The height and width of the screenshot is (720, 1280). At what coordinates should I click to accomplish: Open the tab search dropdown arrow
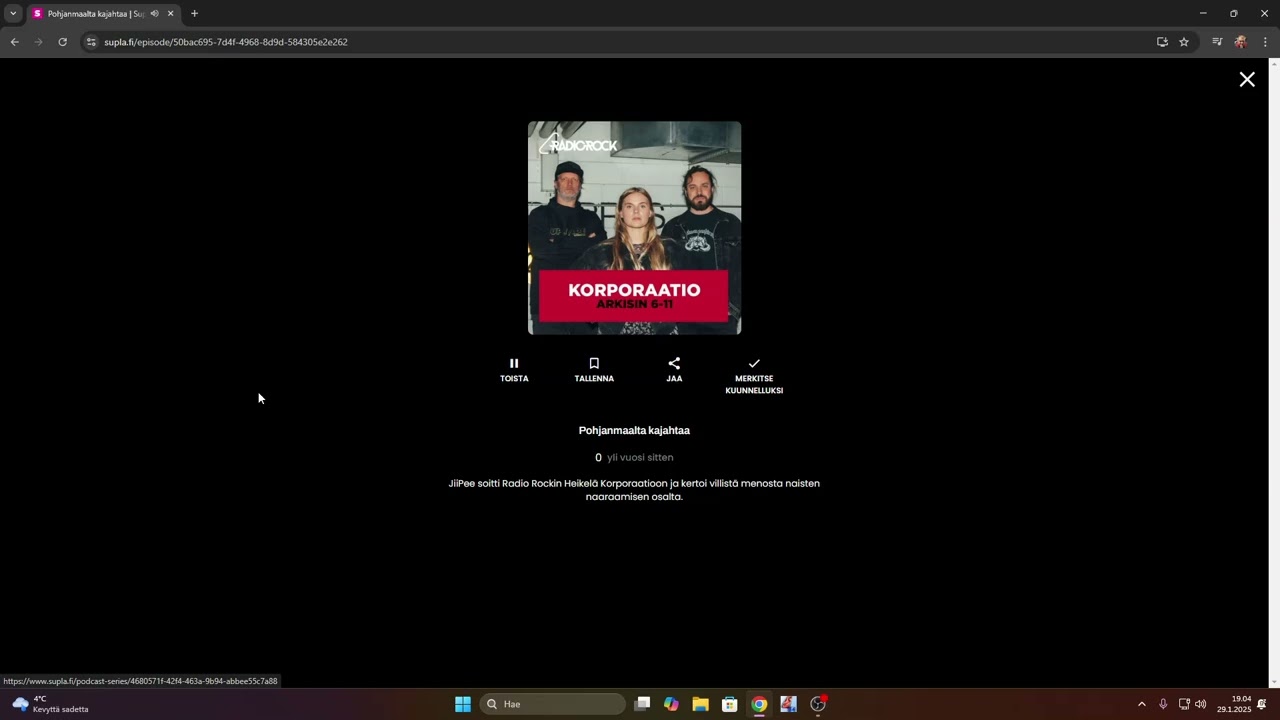13,13
